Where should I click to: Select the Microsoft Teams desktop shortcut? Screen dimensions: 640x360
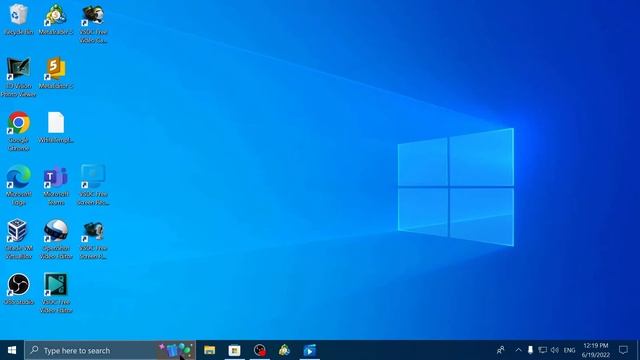pos(56,185)
